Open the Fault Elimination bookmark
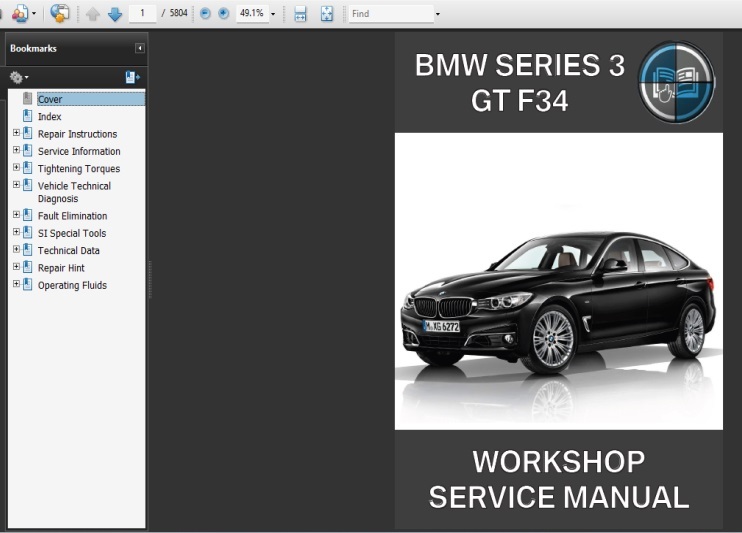 72,216
